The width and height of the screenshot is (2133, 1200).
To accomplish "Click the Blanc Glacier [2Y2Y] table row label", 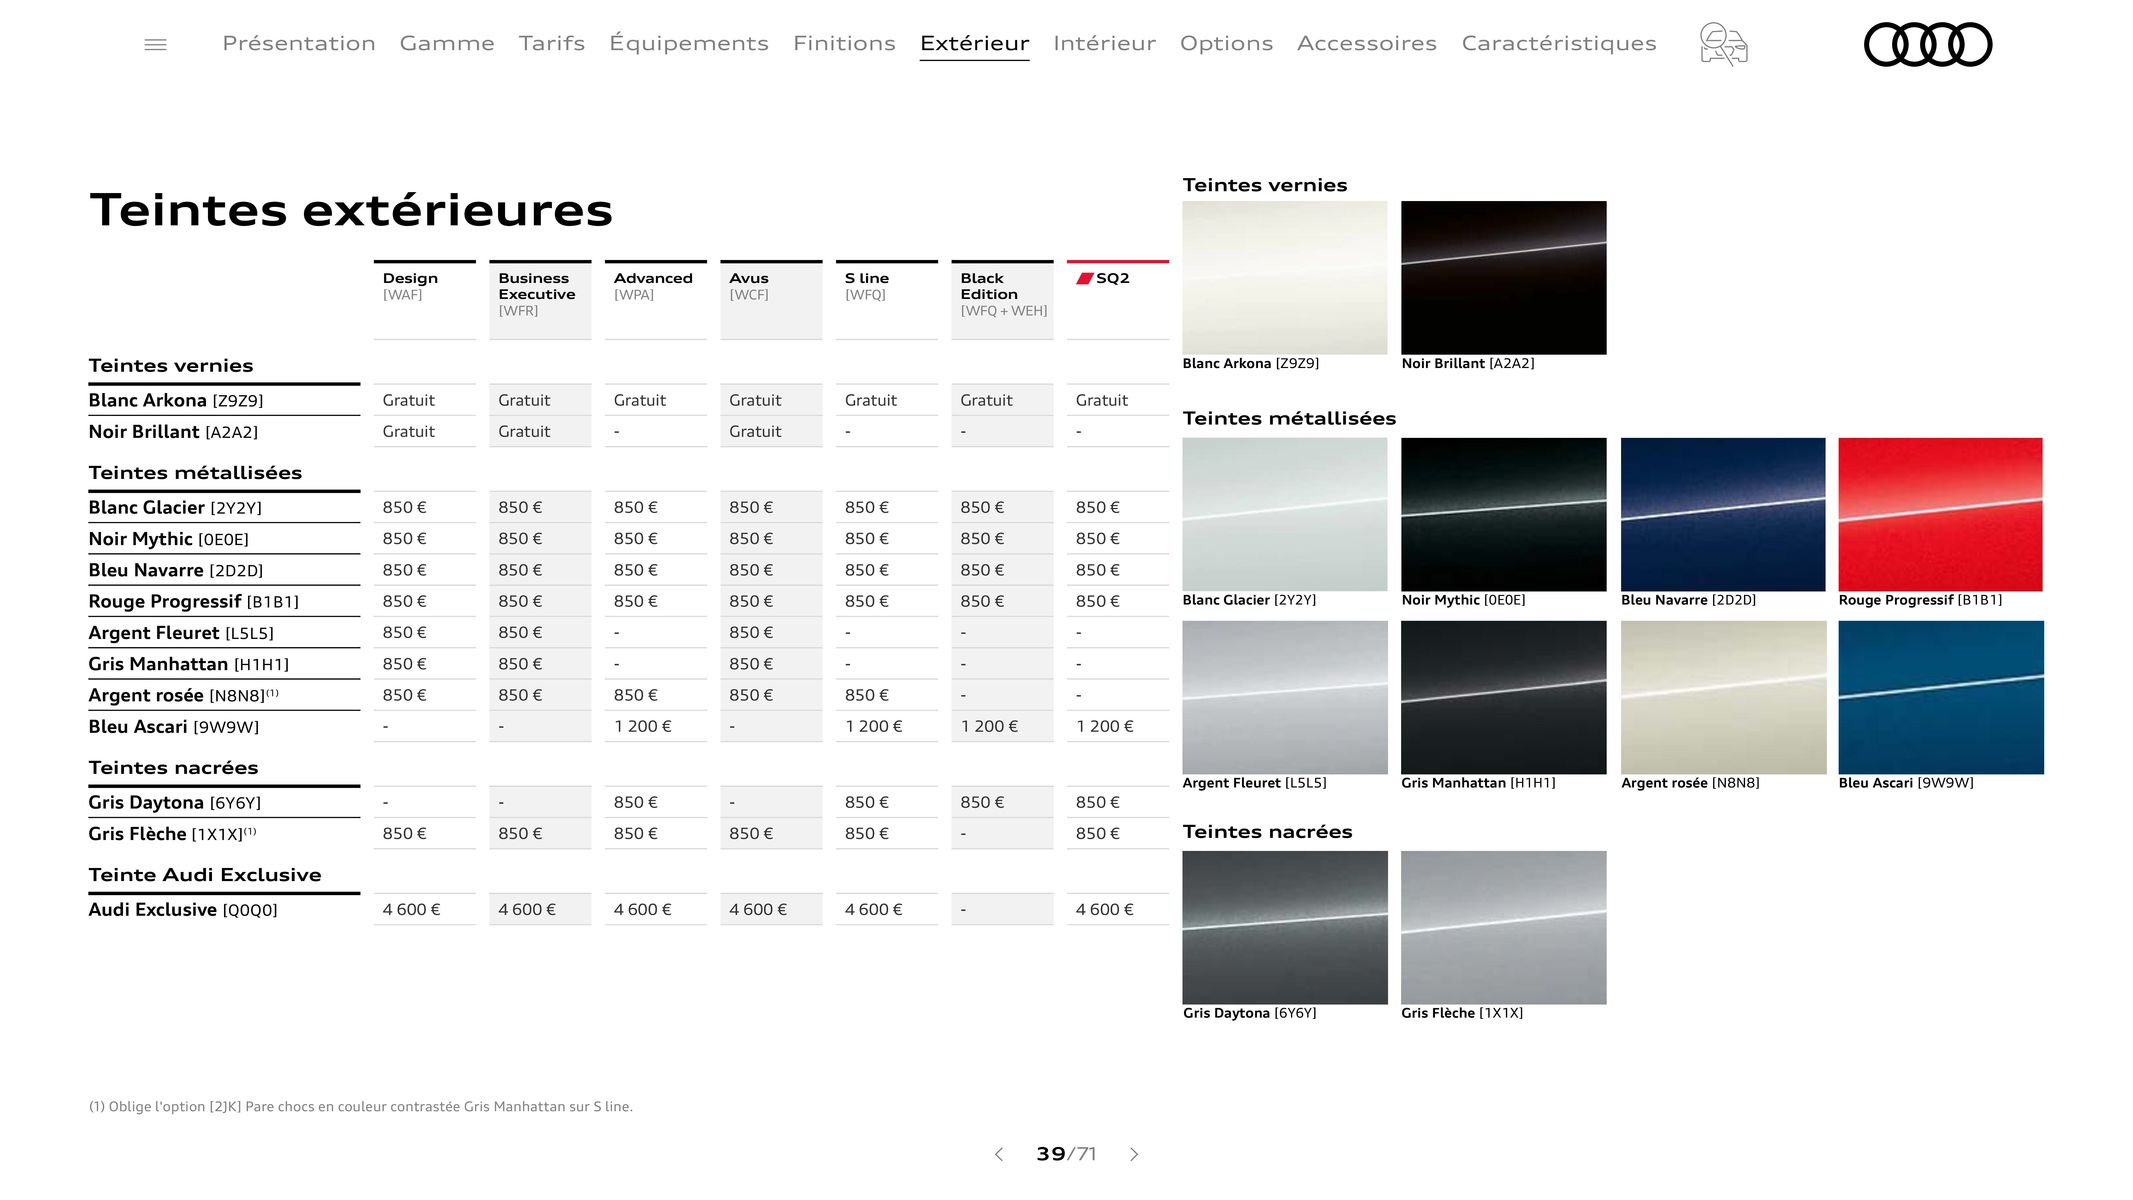I will (x=175, y=507).
